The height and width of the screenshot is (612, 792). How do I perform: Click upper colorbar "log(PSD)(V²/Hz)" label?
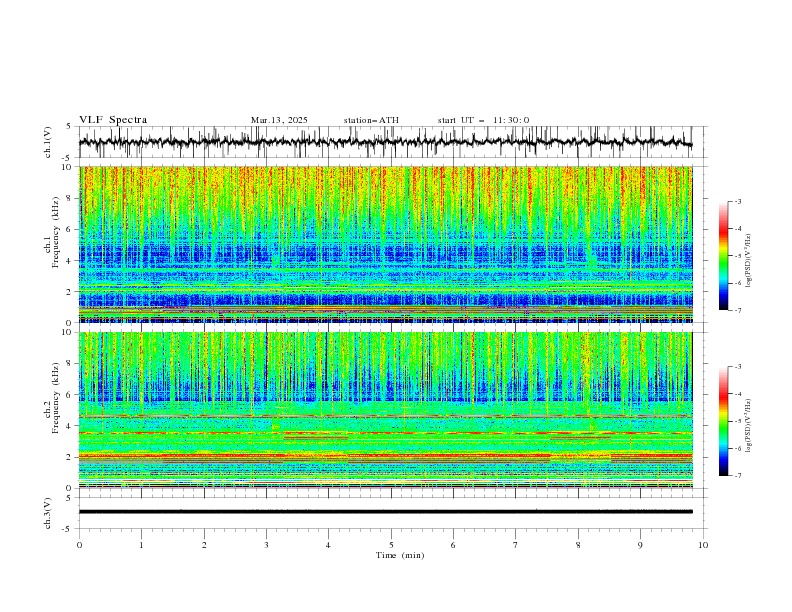pyautogui.click(x=749, y=261)
